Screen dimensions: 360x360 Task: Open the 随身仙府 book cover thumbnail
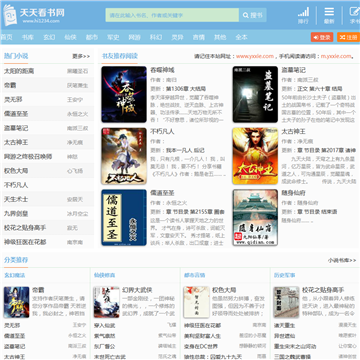(255, 218)
